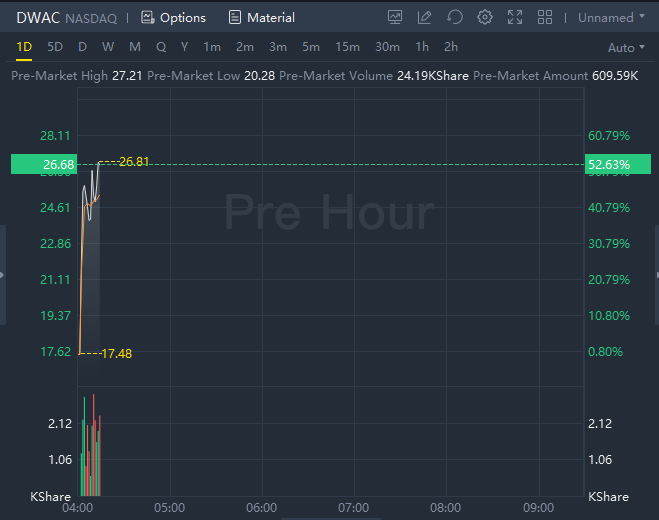Click the 24.61 price axis label
The image size is (659, 520).
point(55,208)
